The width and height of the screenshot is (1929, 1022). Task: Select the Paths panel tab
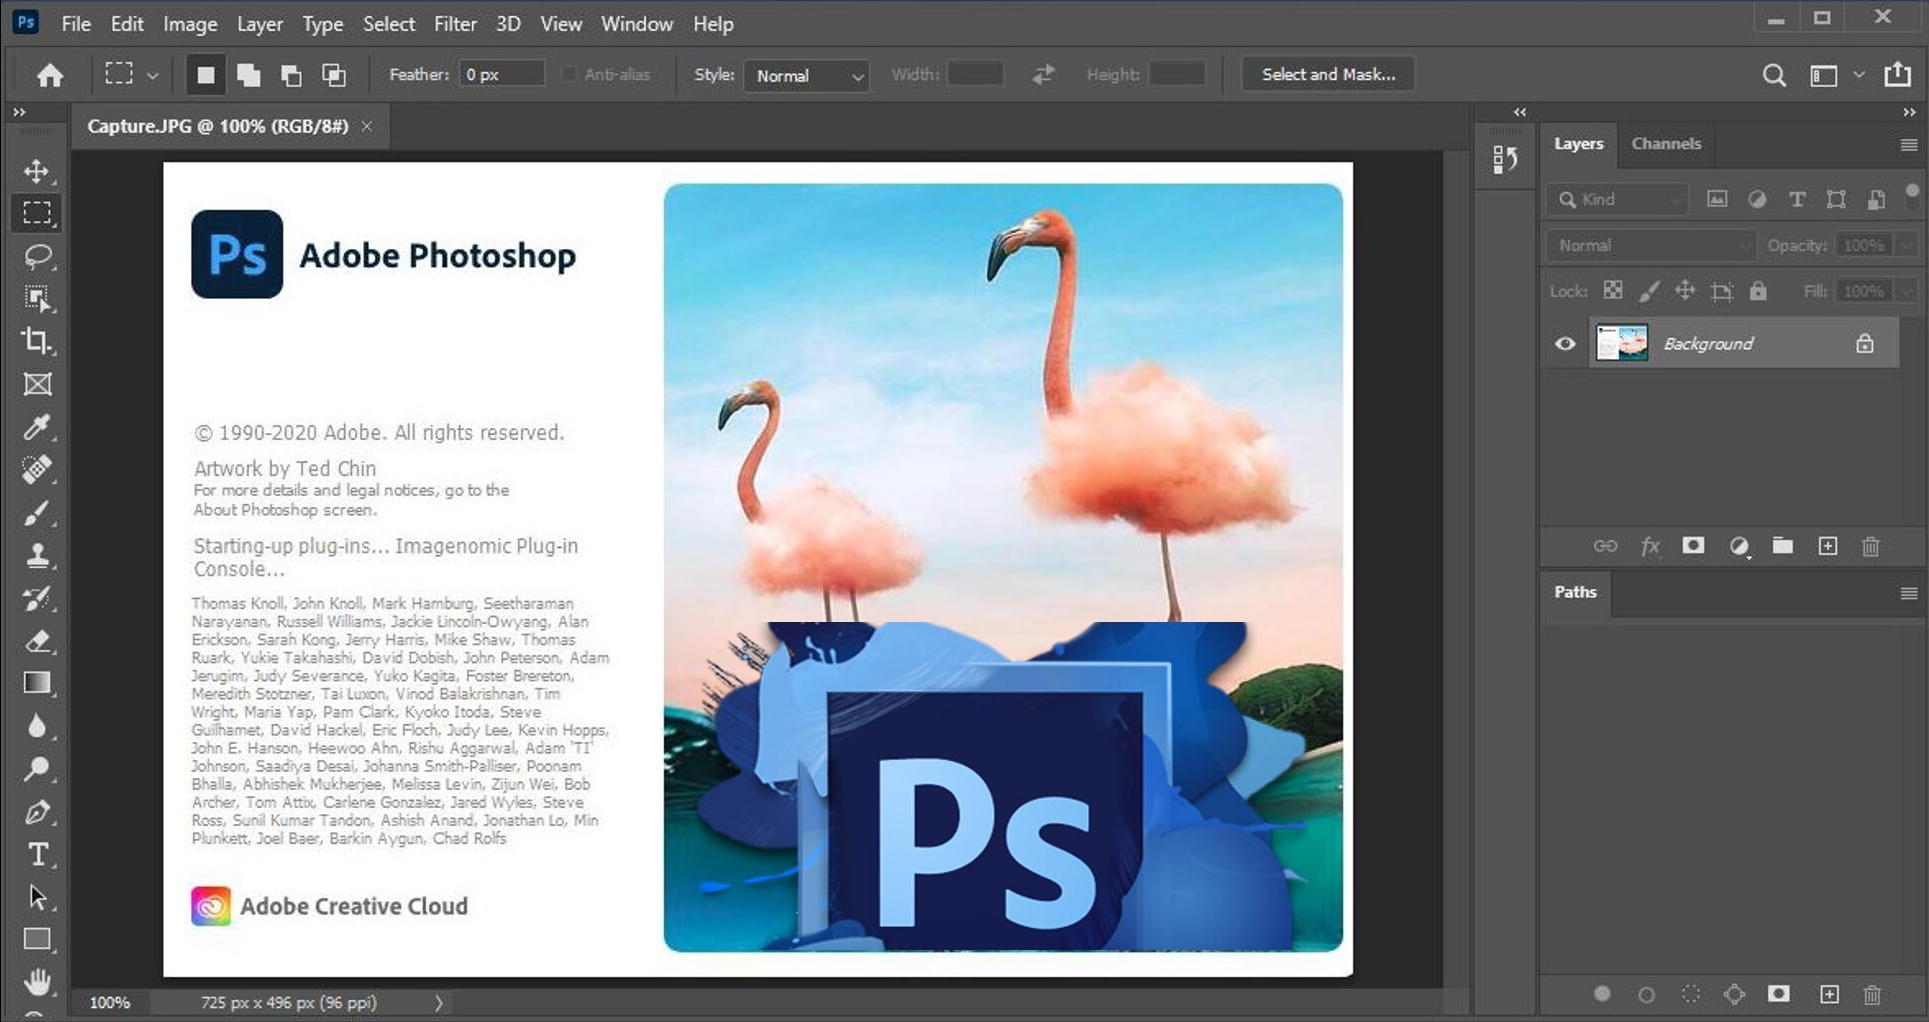point(1575,592)
